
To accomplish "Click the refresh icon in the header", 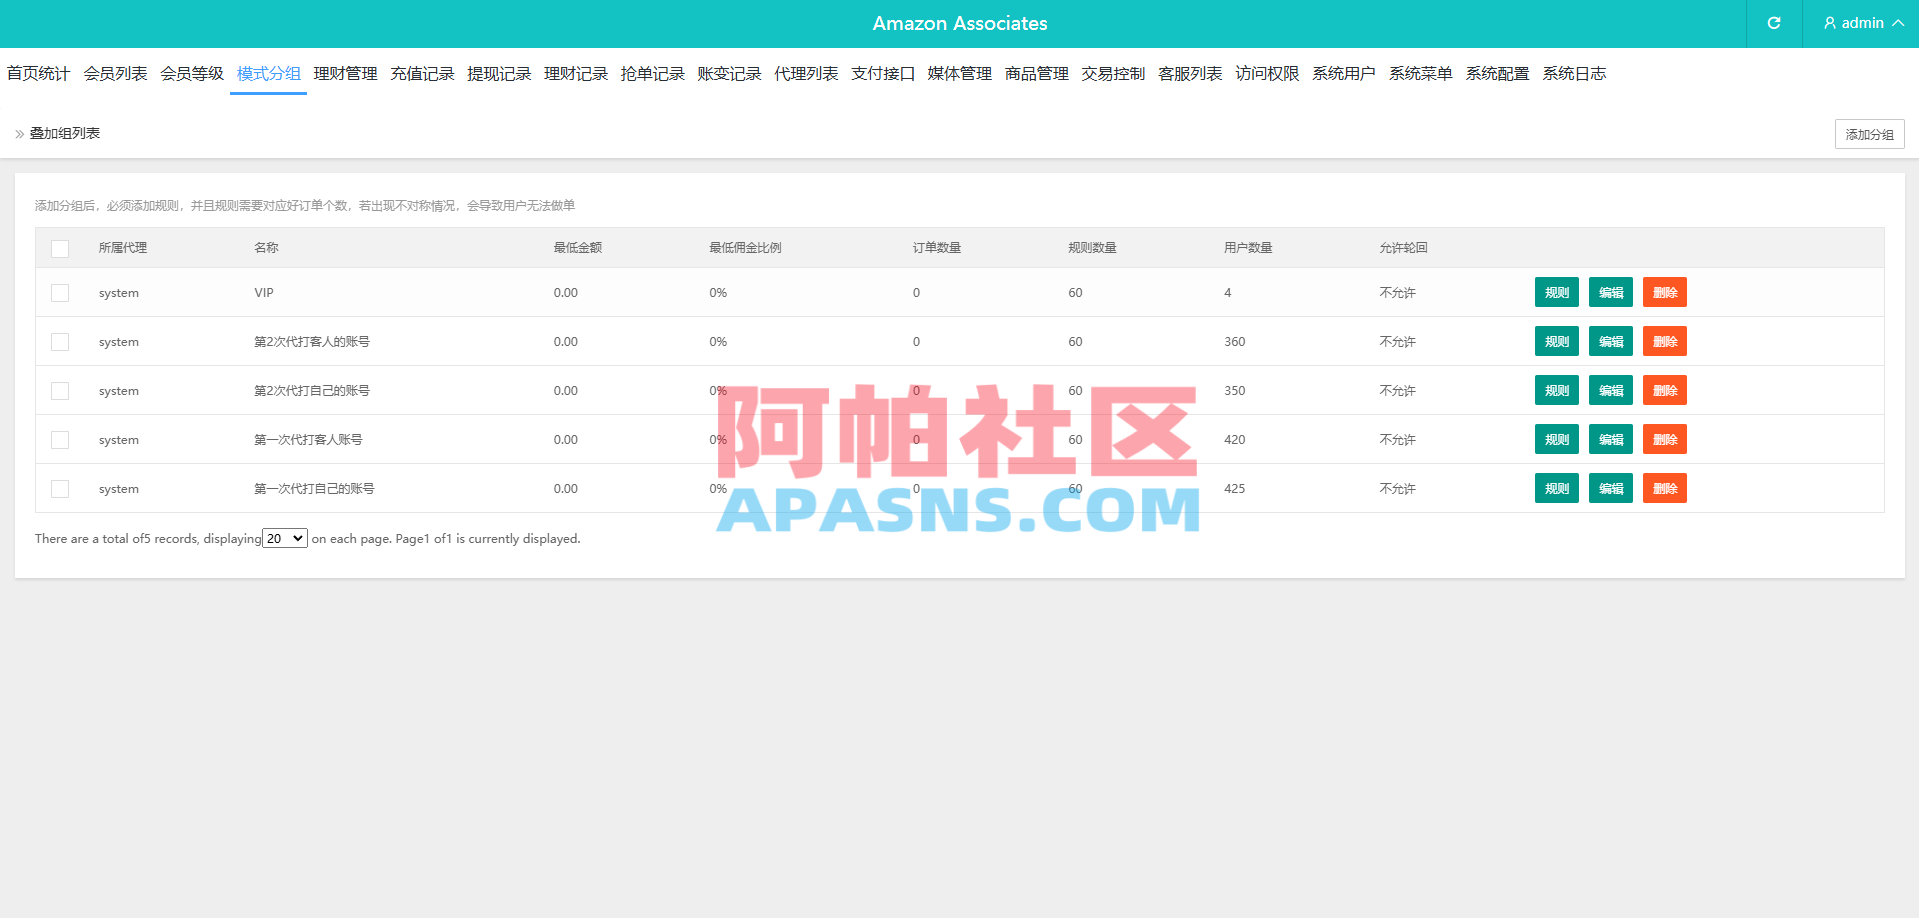I will 1773,23.
